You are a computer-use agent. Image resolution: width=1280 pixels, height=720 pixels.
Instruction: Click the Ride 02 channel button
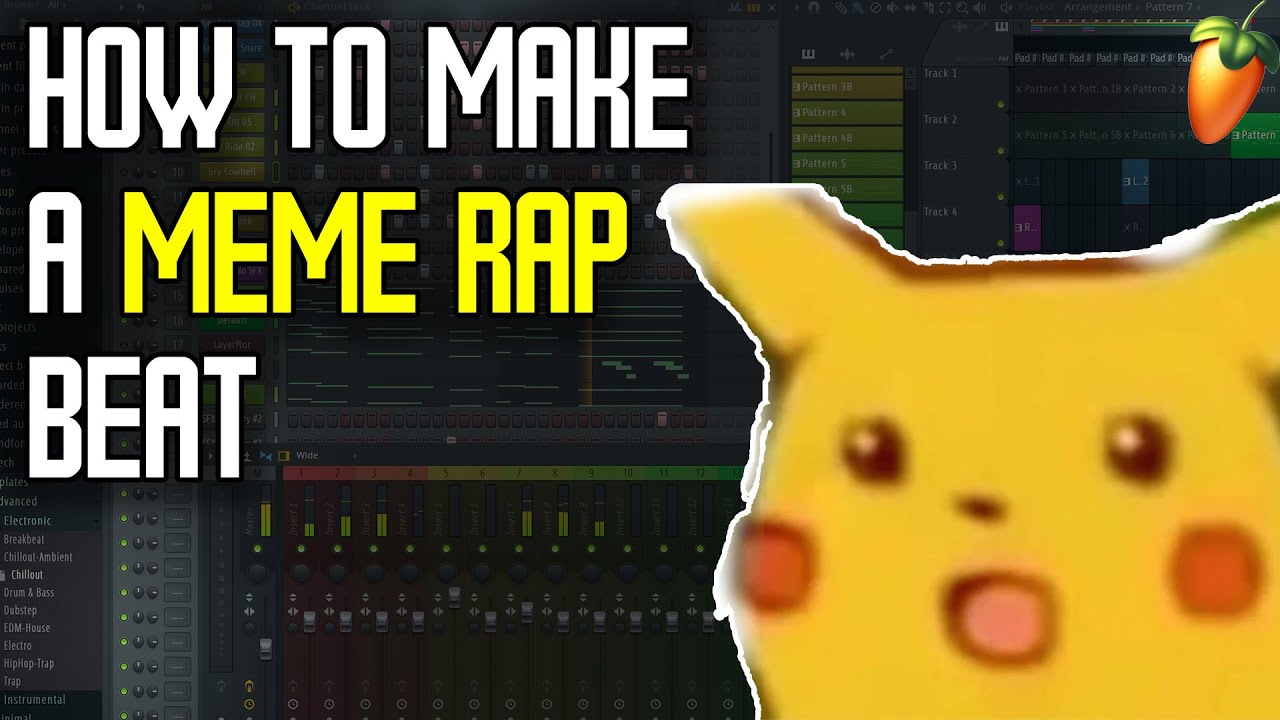[x=232, y=147]
